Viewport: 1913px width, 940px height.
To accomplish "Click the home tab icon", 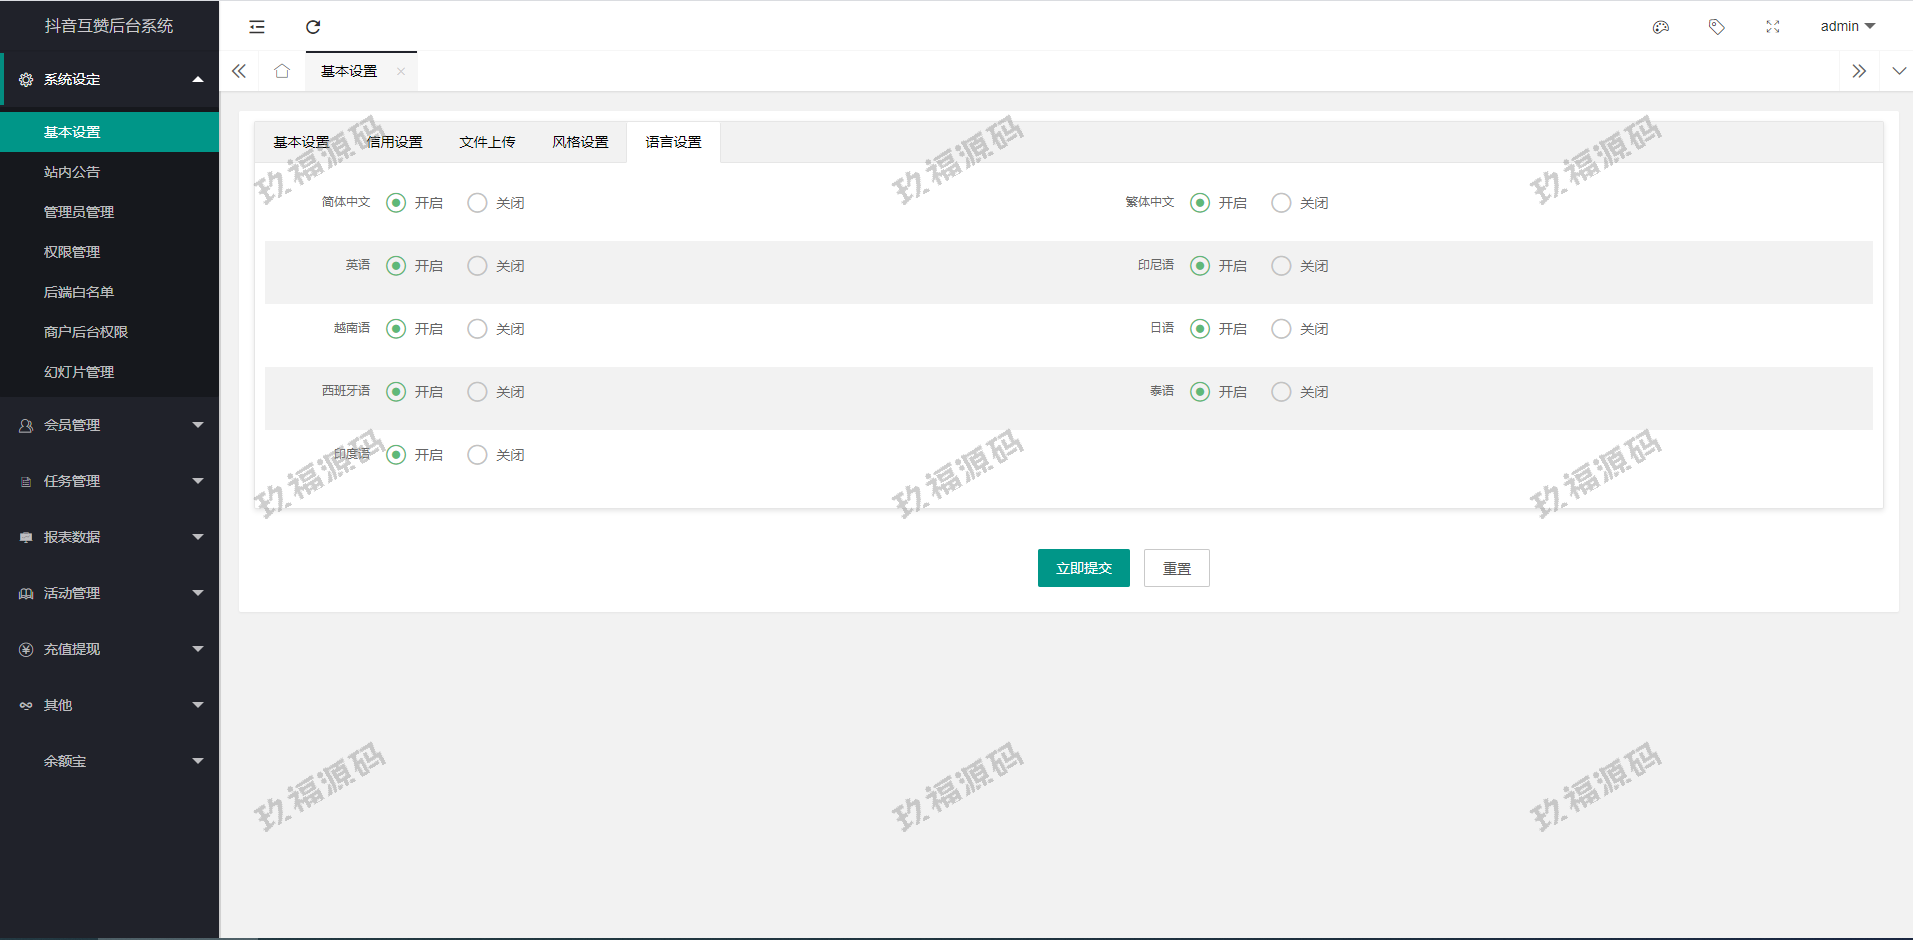I will pos(282,71).
